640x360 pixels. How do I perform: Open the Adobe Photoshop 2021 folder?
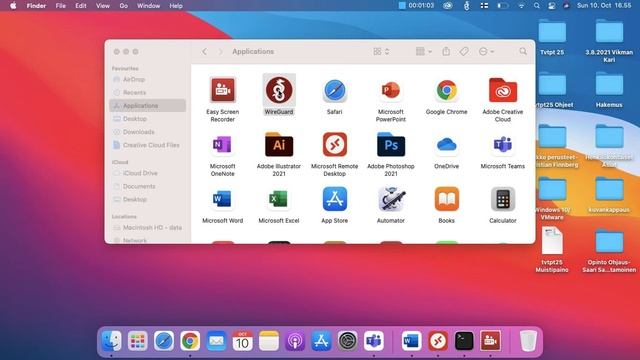click(x=391, y=144)
